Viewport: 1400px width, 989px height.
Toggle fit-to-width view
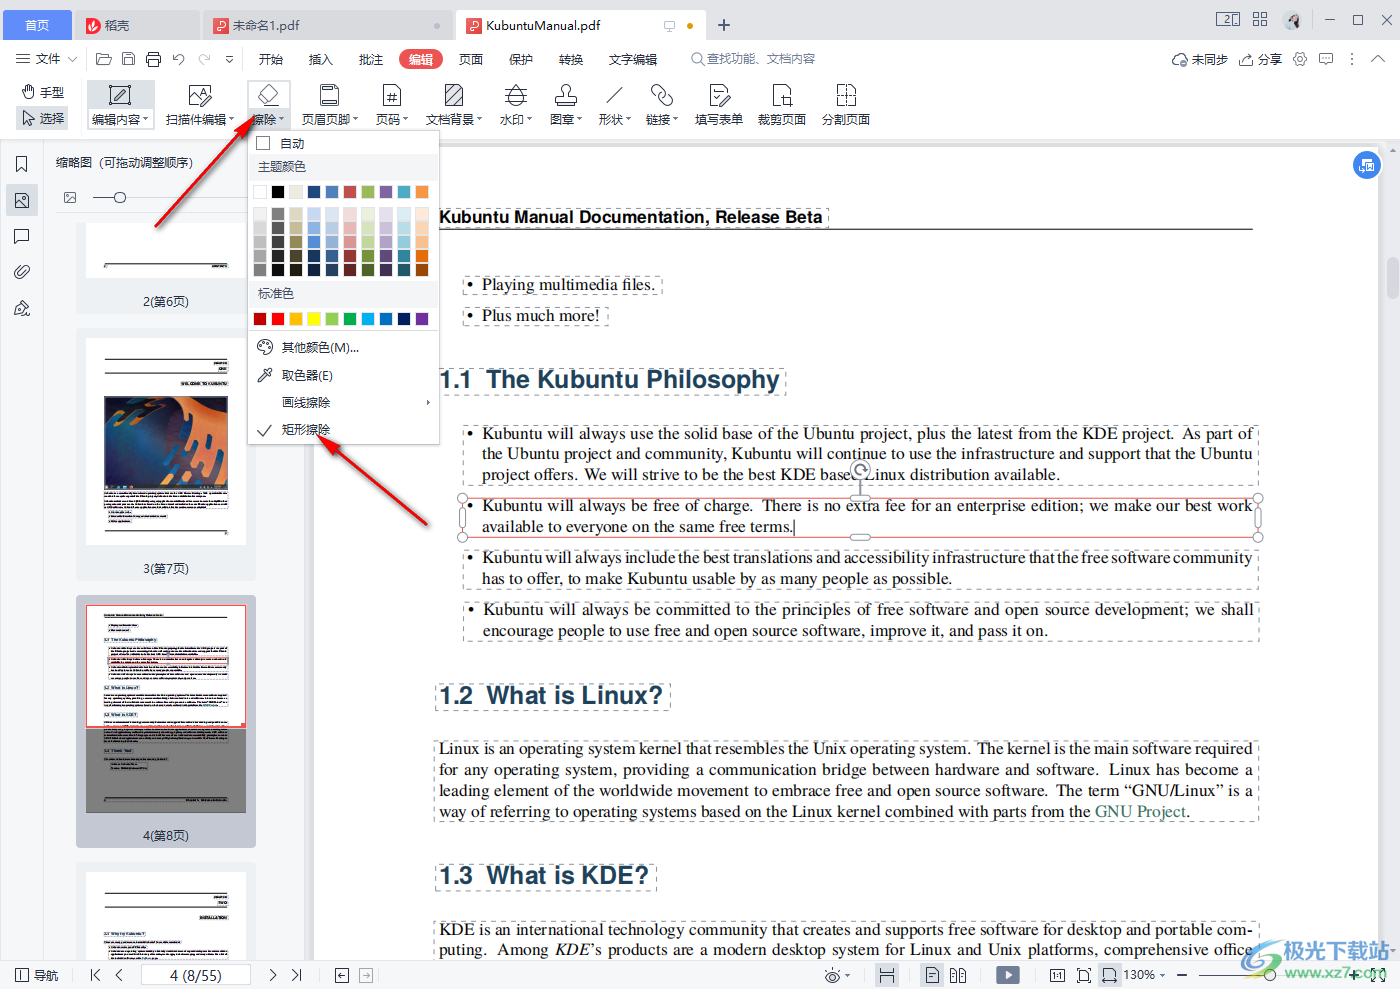pos(1109,975)
